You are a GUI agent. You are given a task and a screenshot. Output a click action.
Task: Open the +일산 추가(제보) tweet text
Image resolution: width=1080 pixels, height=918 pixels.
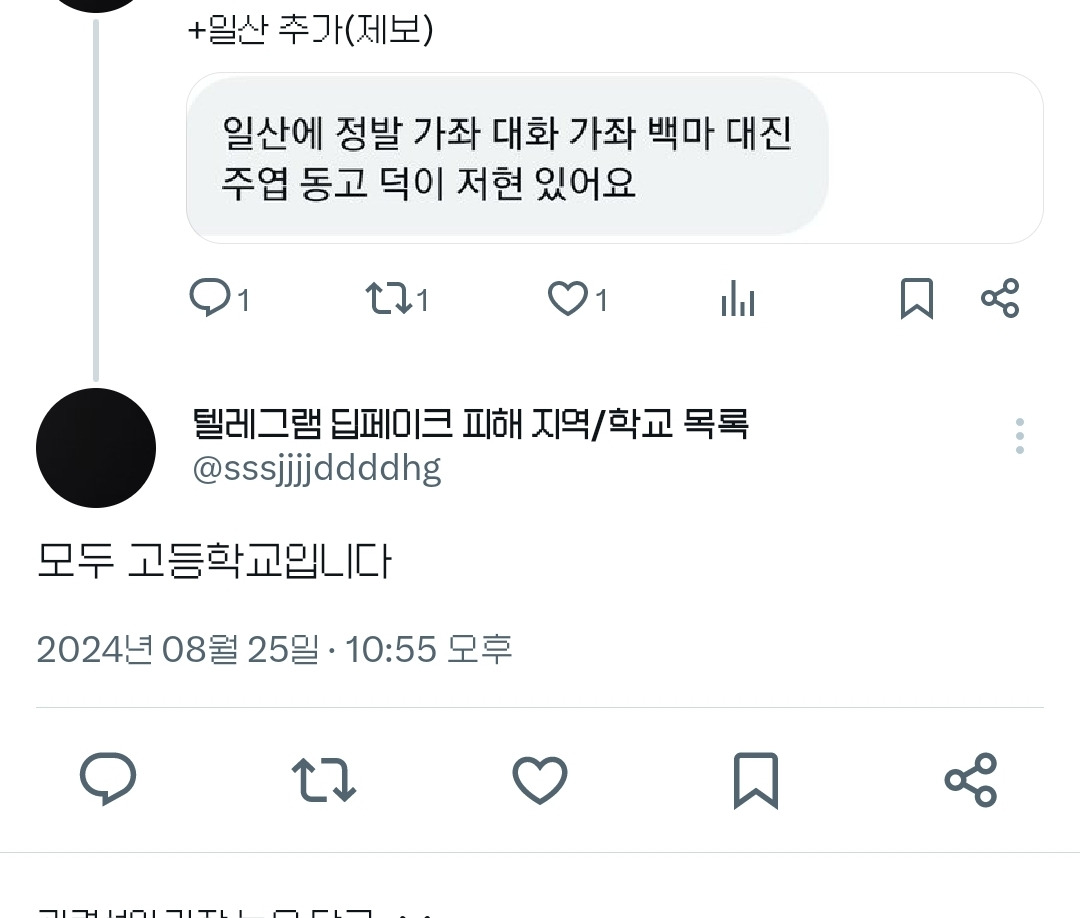(310, 30)
